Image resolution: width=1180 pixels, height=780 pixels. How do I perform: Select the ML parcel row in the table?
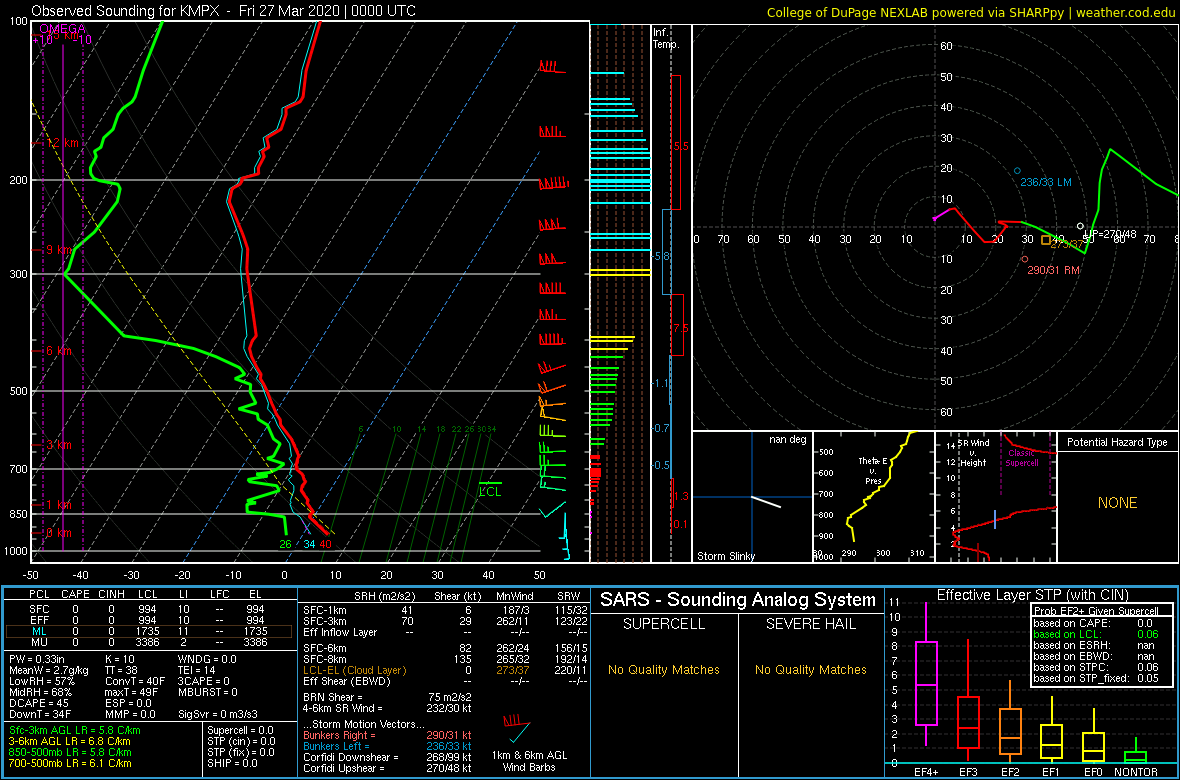(x=148, y=632)
